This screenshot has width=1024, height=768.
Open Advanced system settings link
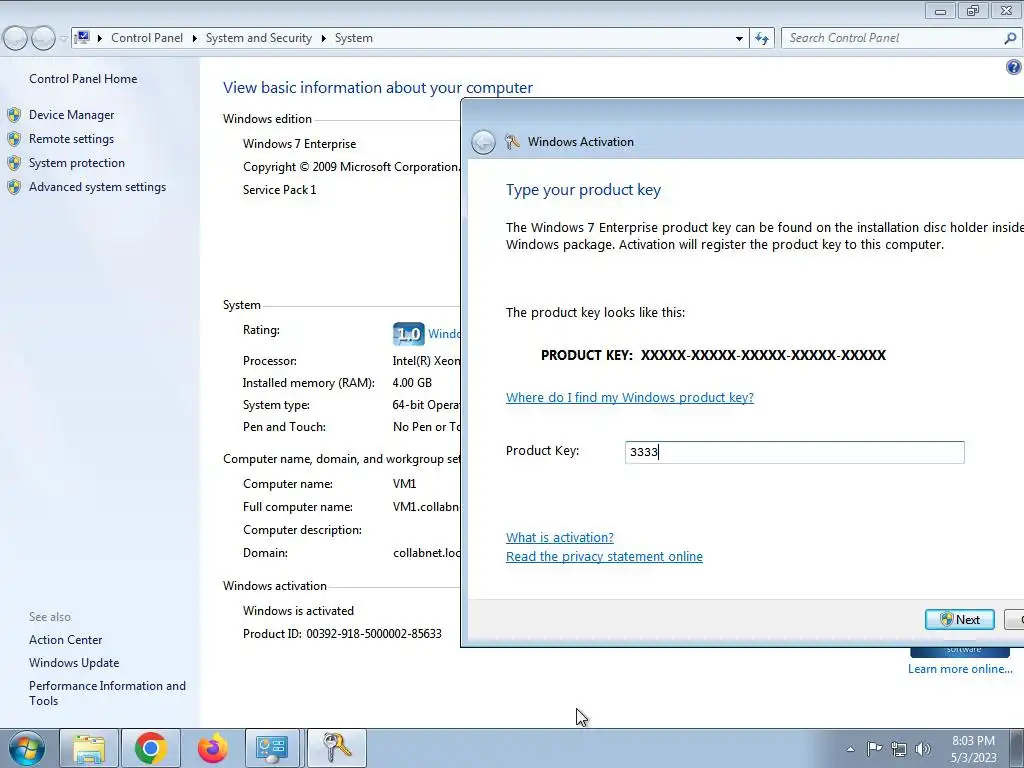point(97,187)
